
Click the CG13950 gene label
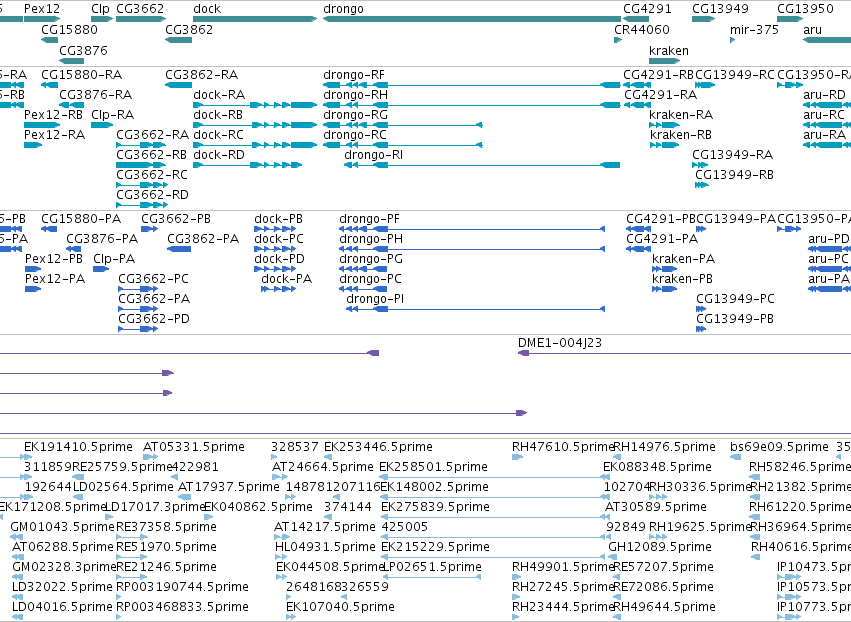[x=805, y=9]
